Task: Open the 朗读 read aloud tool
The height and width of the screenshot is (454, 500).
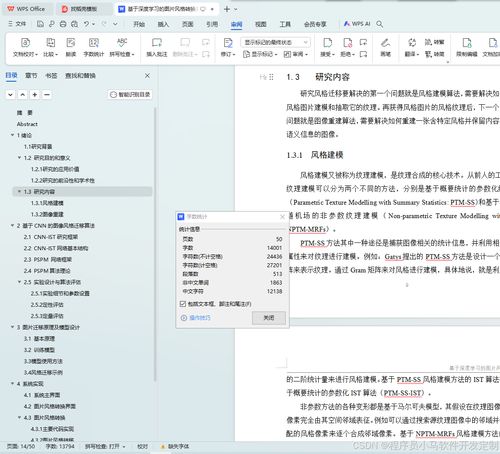Action: tap(71, 47)
